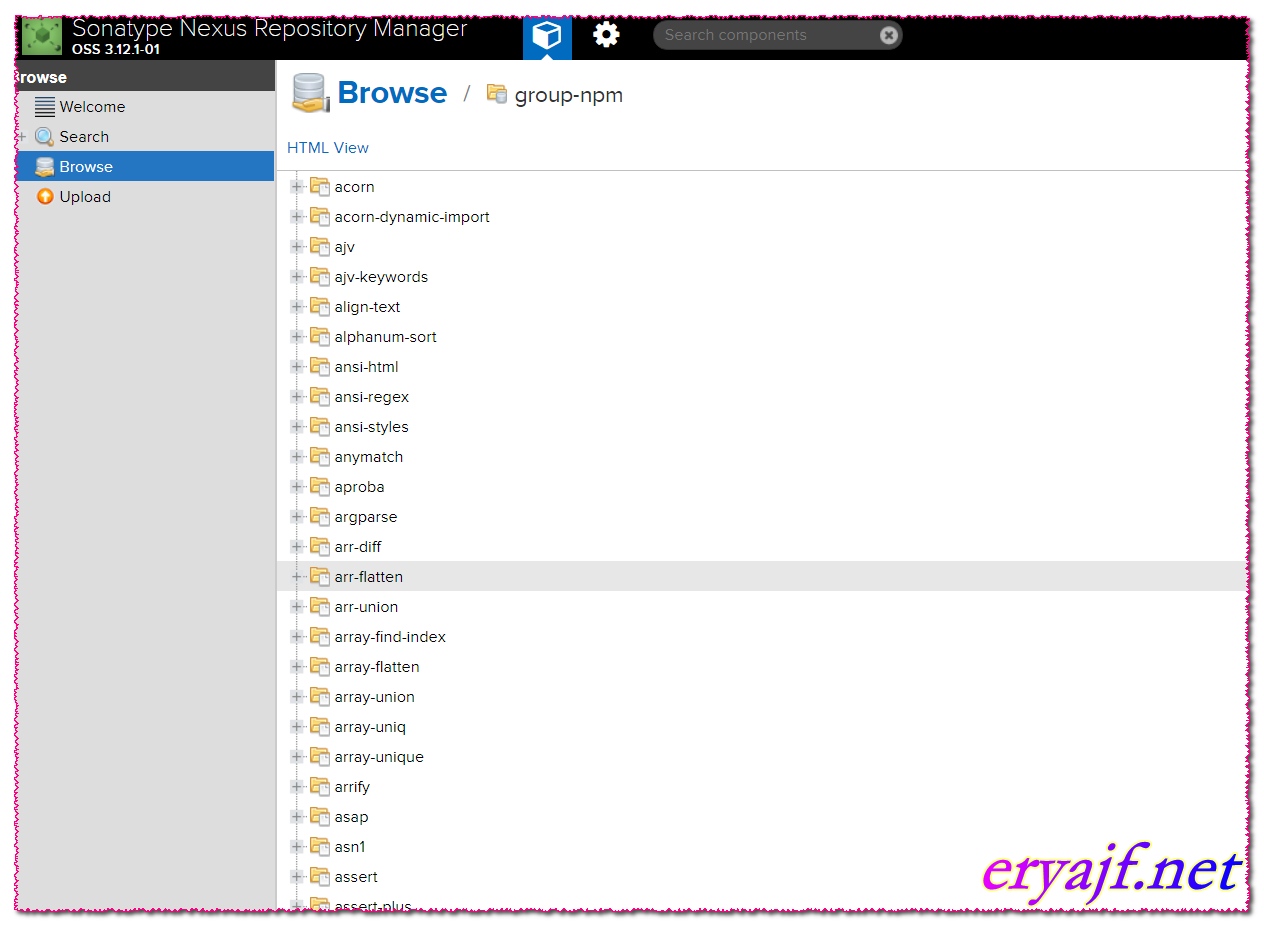The image size is (1264, 926).
Task: Select the ansi-html tree row
Action: point(762,367)
